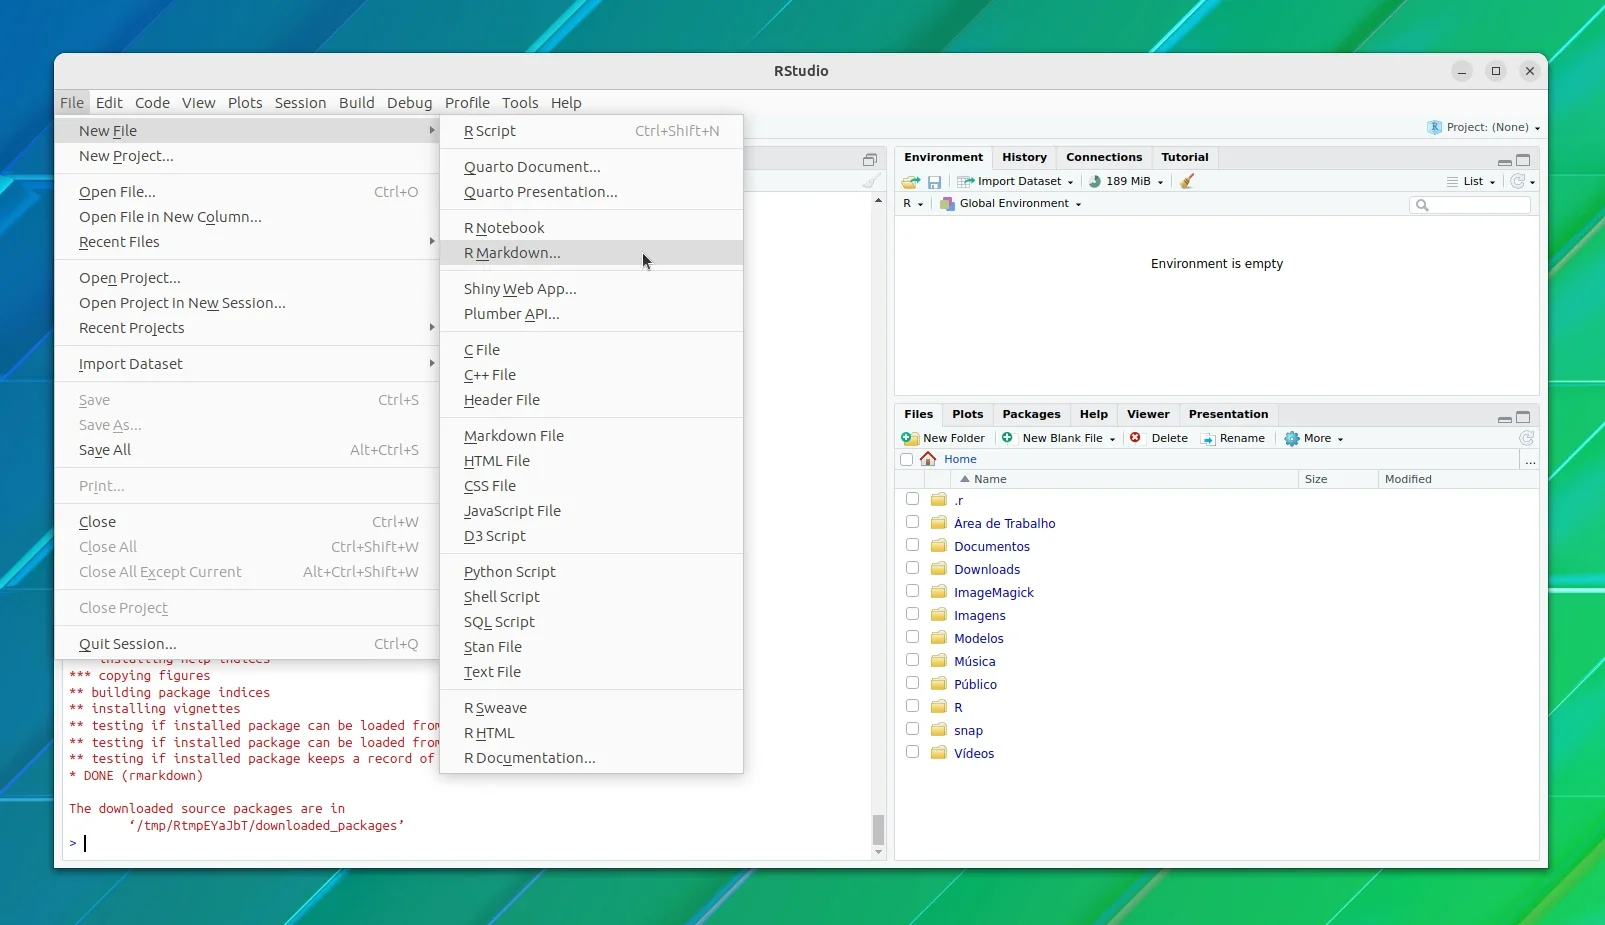This screenshot has width=1605, height=925.
Task: Click the console vertical scrollbar thumb
Action: click(878, 830)
